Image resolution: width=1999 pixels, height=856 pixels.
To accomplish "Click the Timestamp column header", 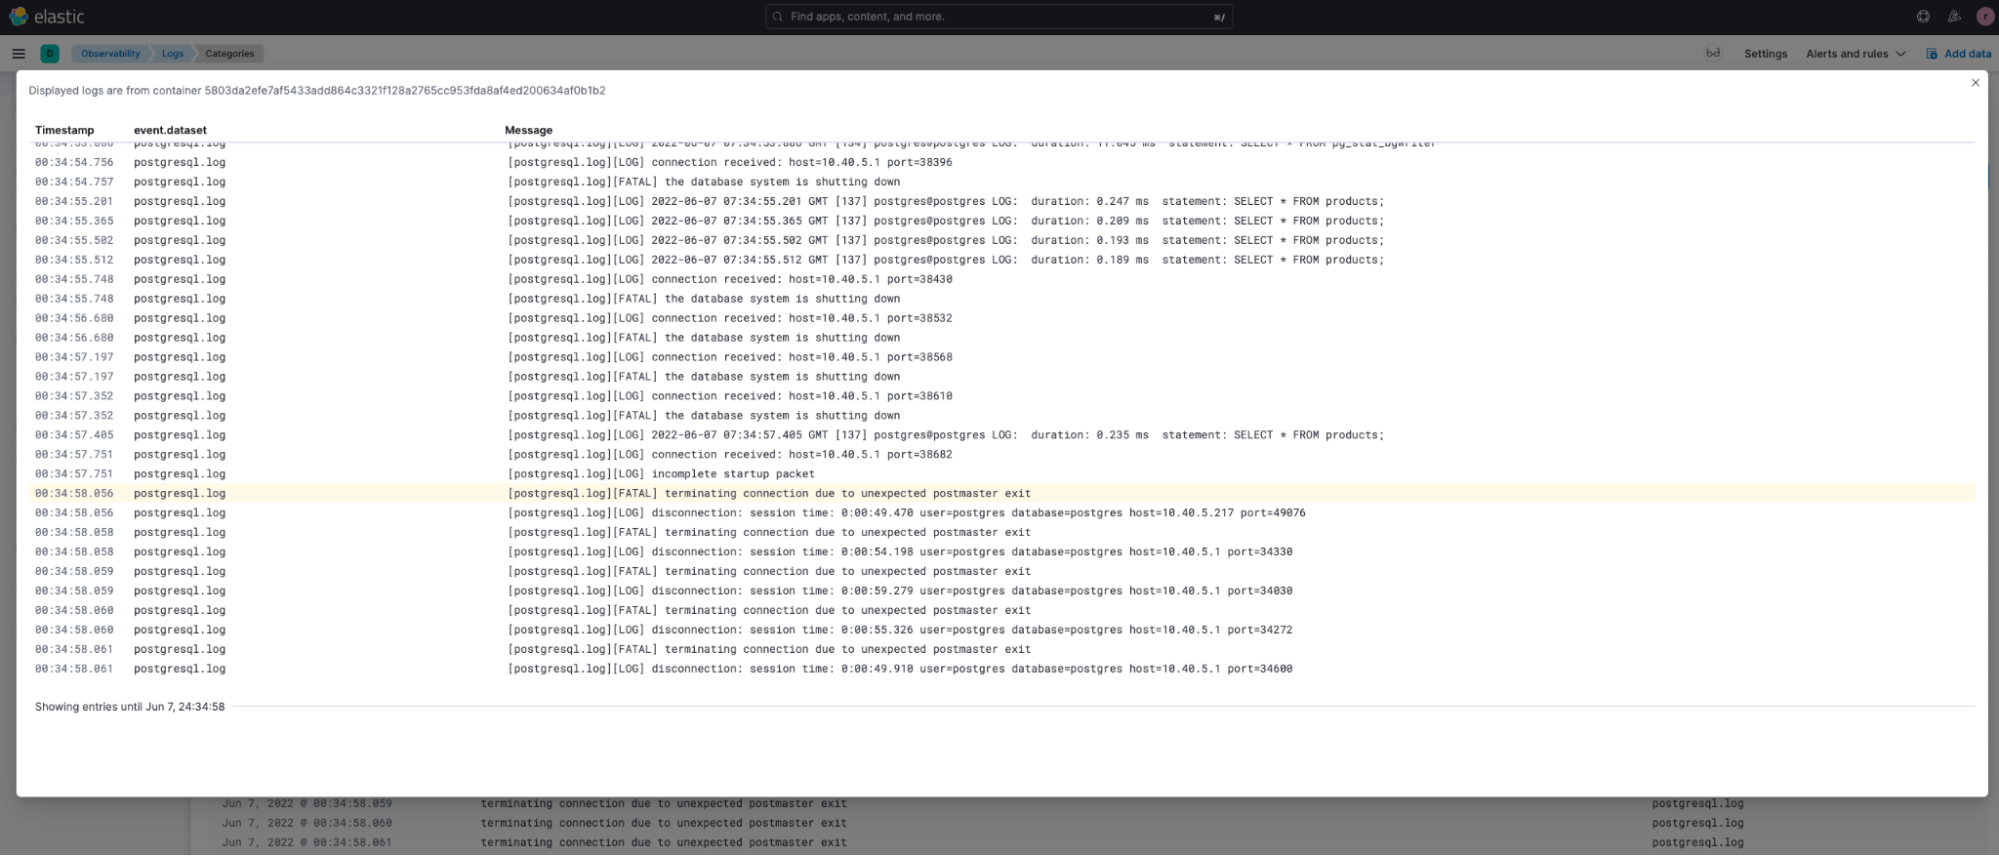I will point(65,130).
